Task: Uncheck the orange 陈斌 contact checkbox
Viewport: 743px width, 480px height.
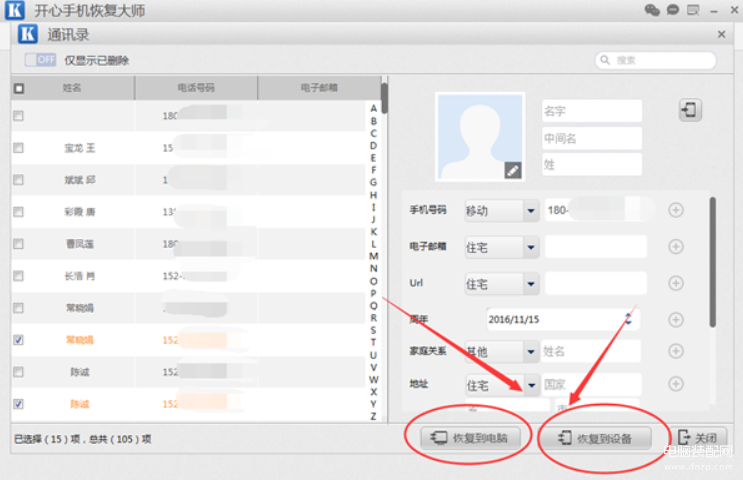Action: [x=18, y=404]
